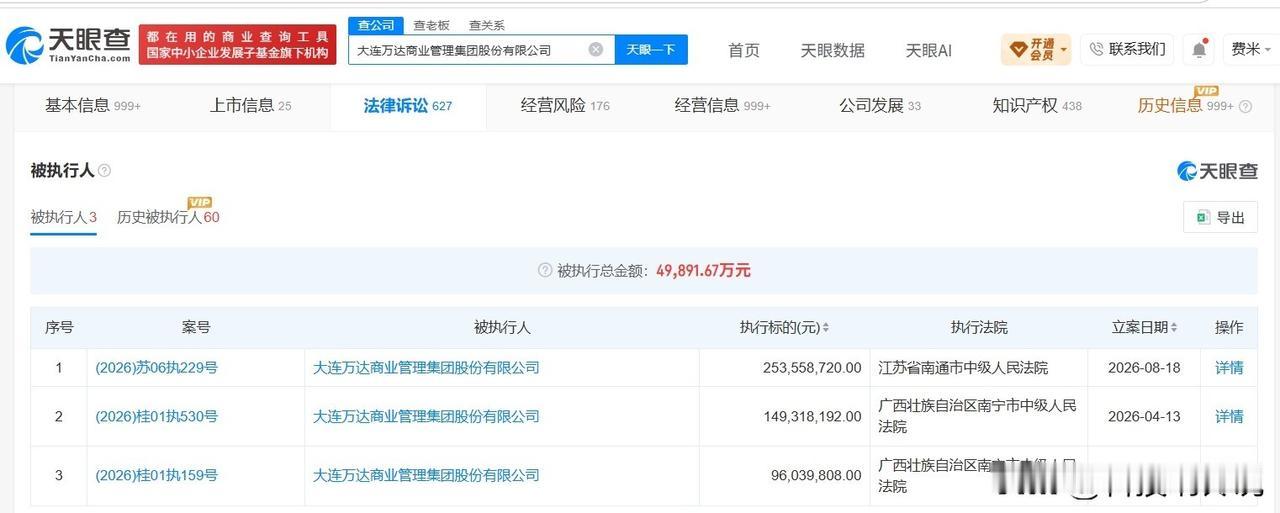Screen dimensions: 1280x513
Task: Click the 序号 column header
Action: click(x=59, y=327)
